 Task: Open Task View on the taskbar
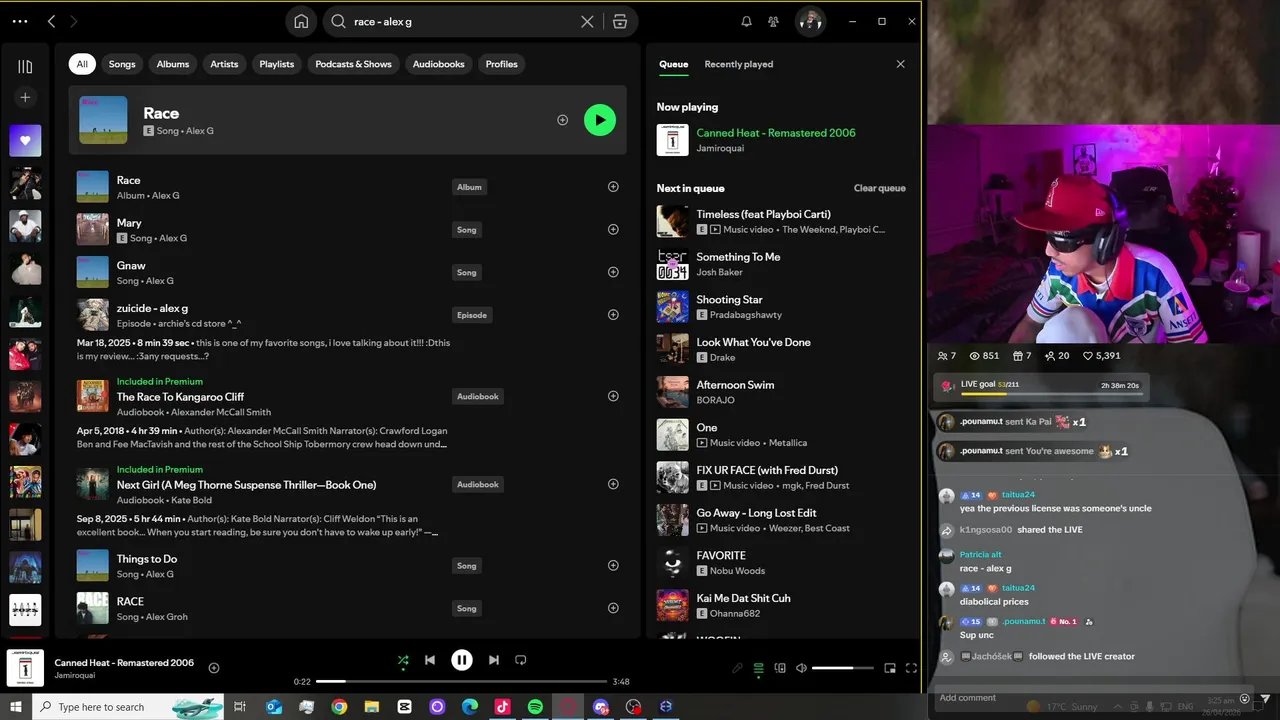(240, 707)
